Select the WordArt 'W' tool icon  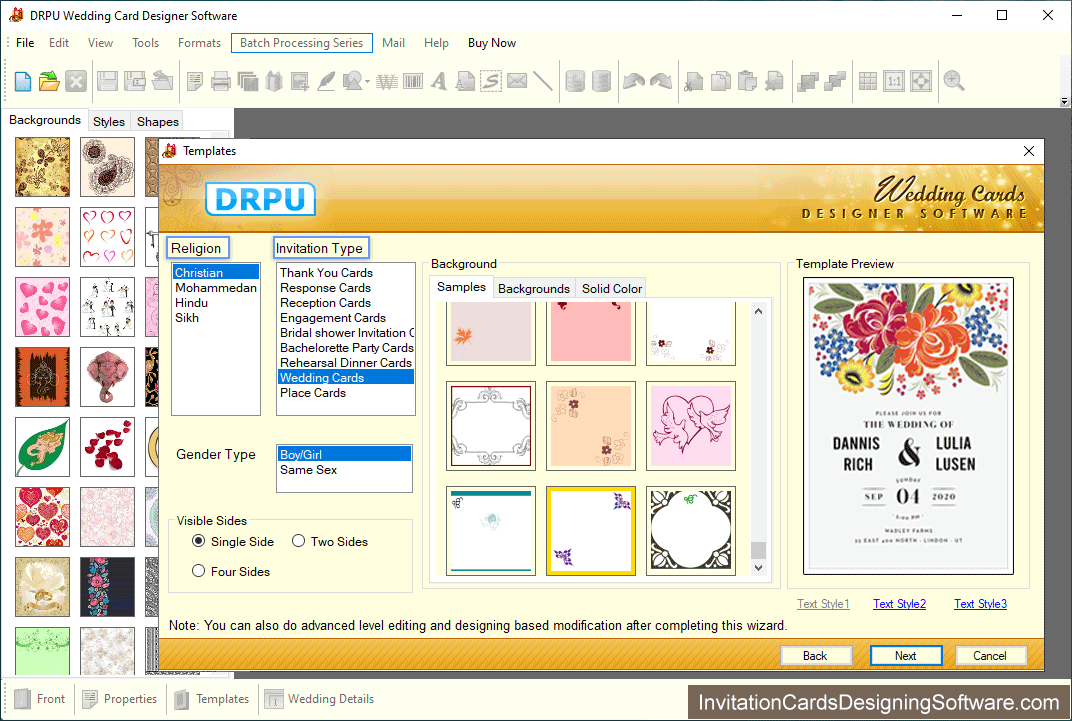(x=386, y=81)
